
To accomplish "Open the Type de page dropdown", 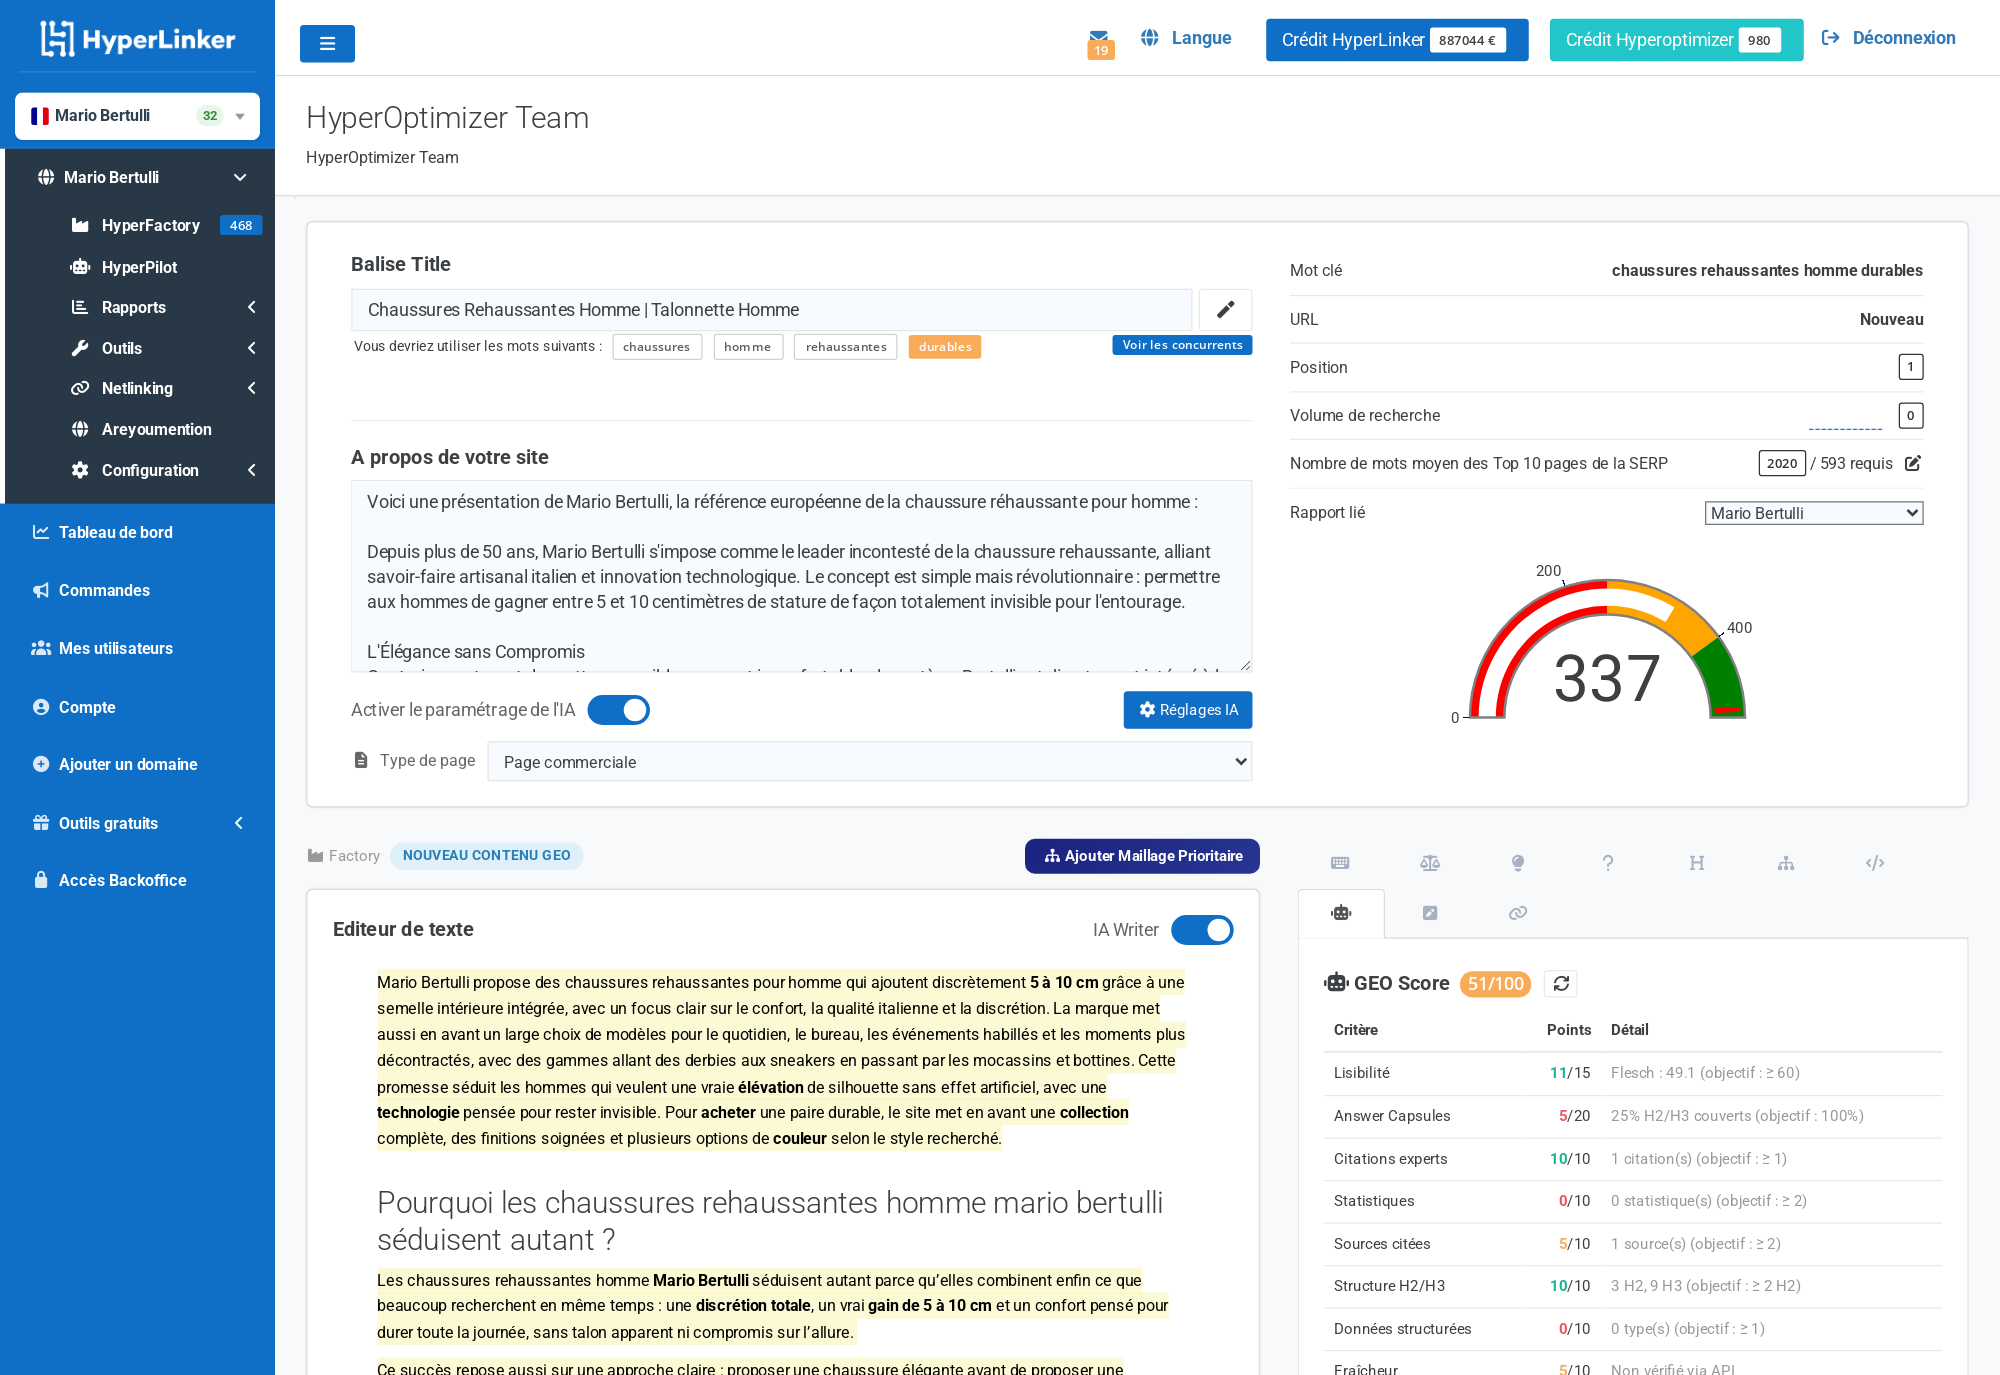I will pos(869,761).
